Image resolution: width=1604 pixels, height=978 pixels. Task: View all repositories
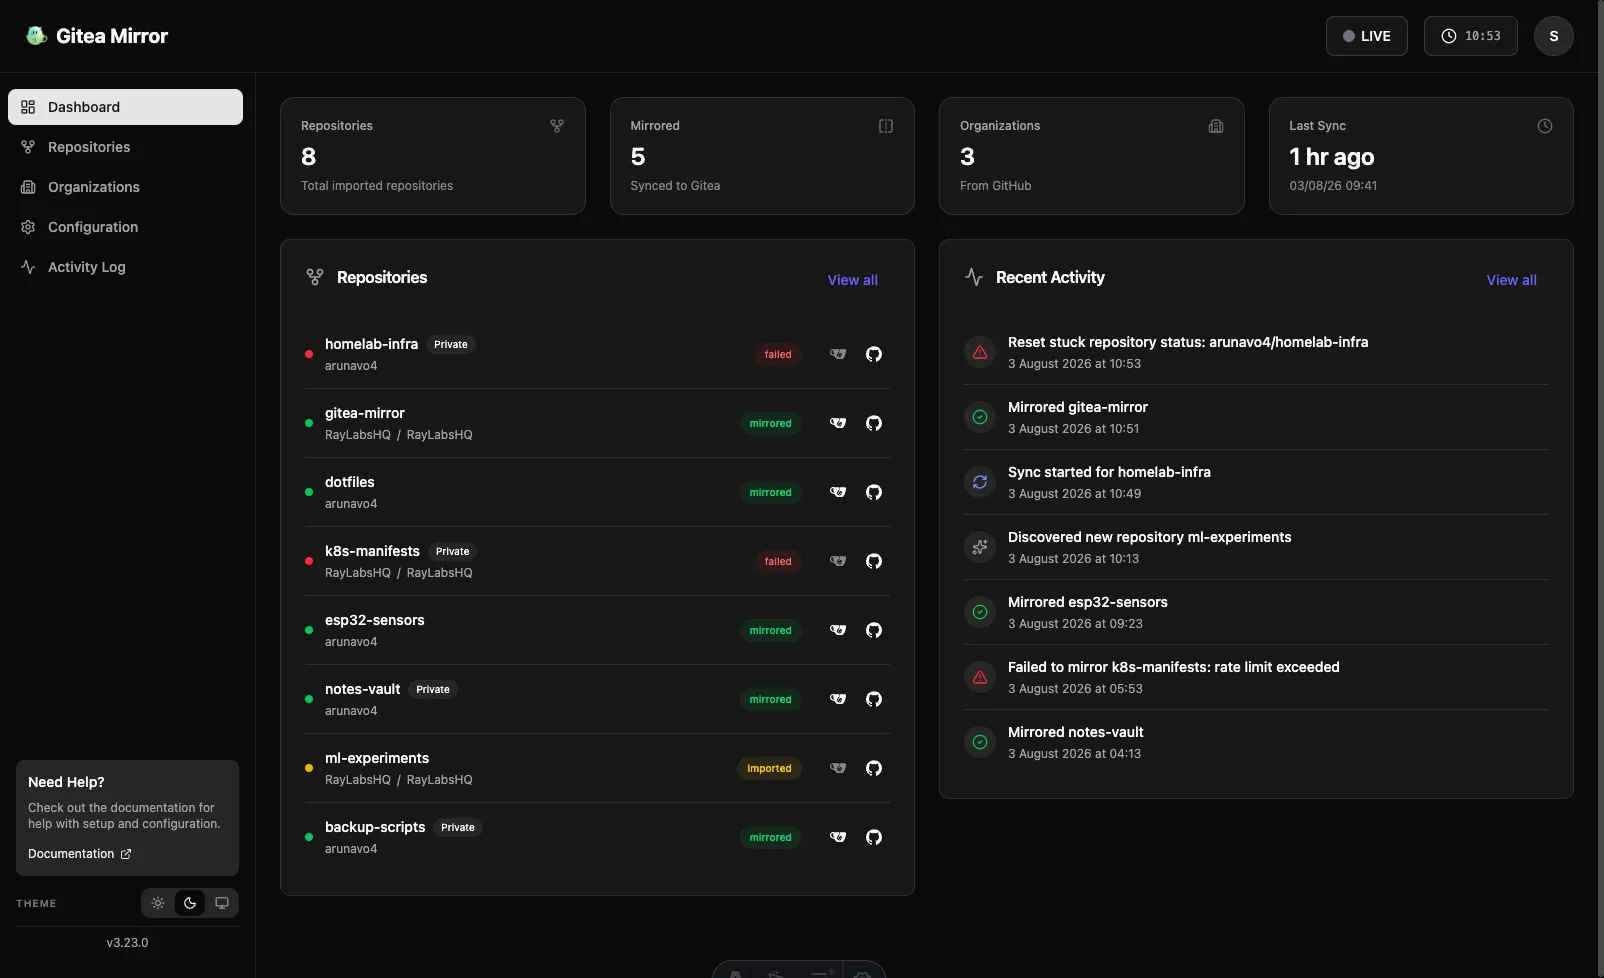pyautogui.click(x=853, y=280)
